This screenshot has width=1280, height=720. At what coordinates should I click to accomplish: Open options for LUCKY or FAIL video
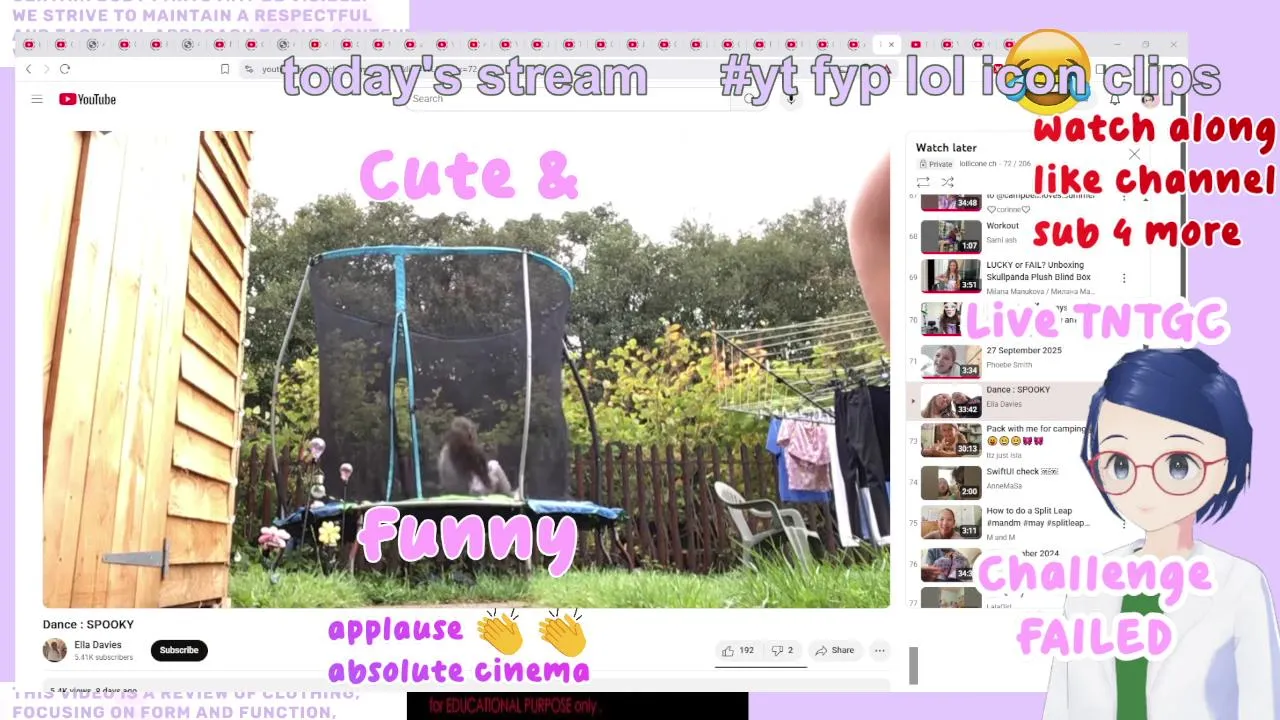click(x=1124, y=278)
